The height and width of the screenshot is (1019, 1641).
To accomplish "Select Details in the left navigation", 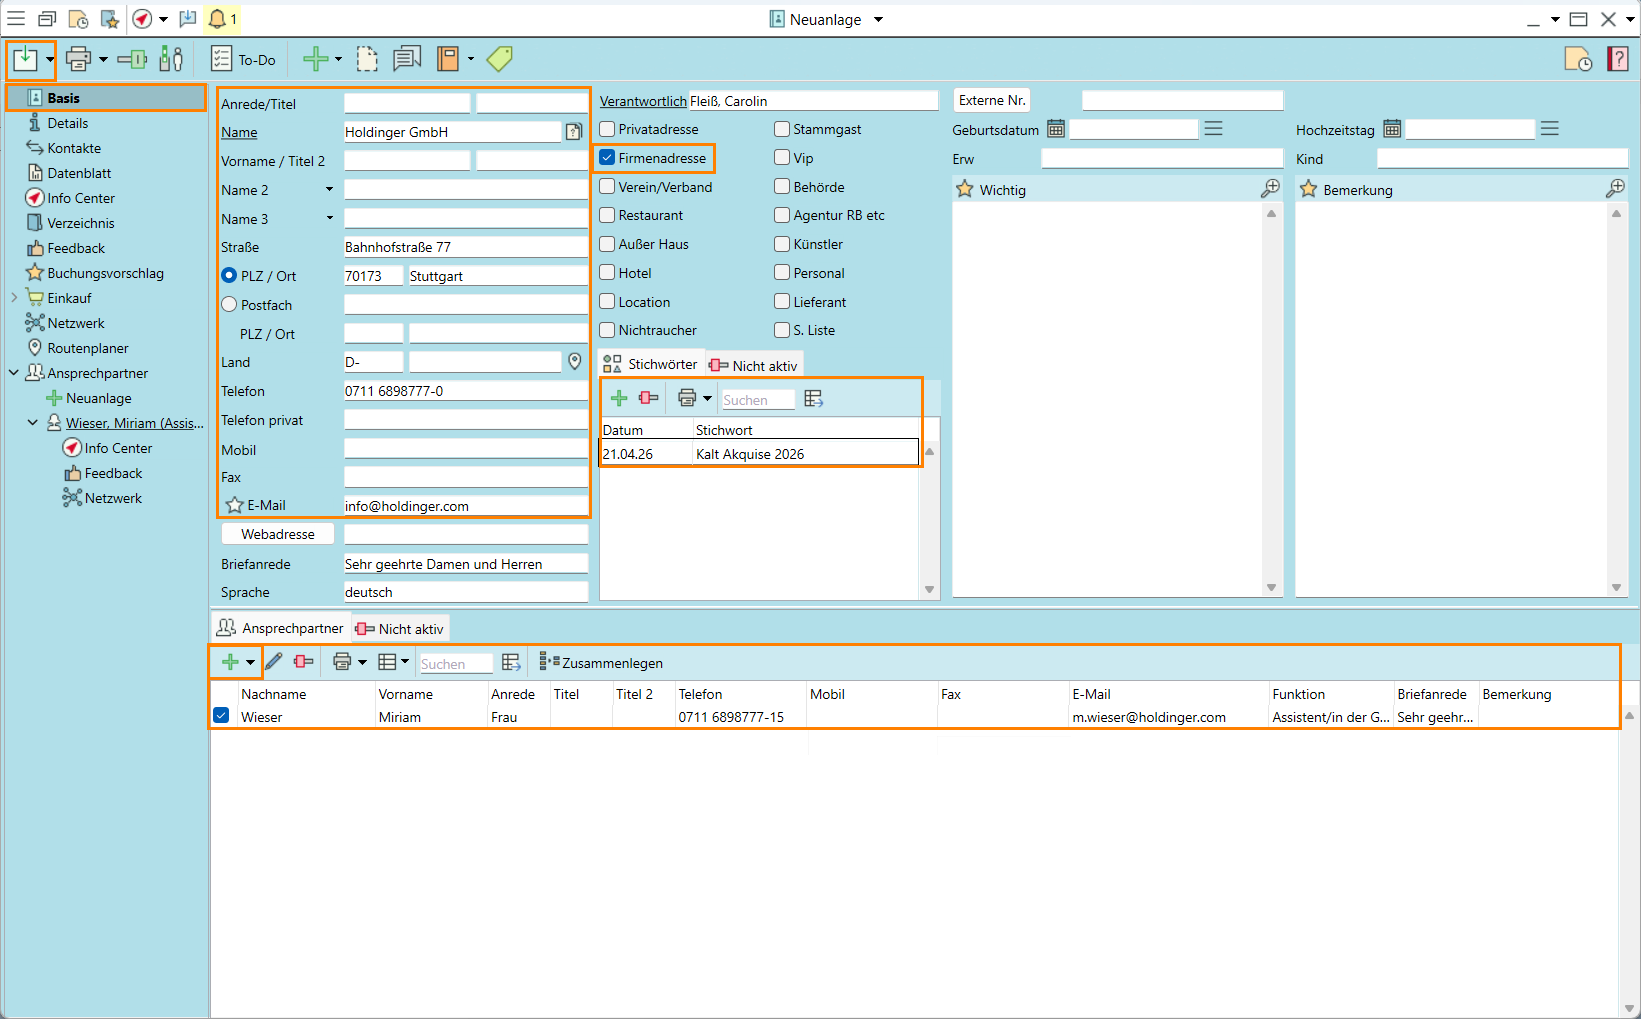I will [68, 123].
